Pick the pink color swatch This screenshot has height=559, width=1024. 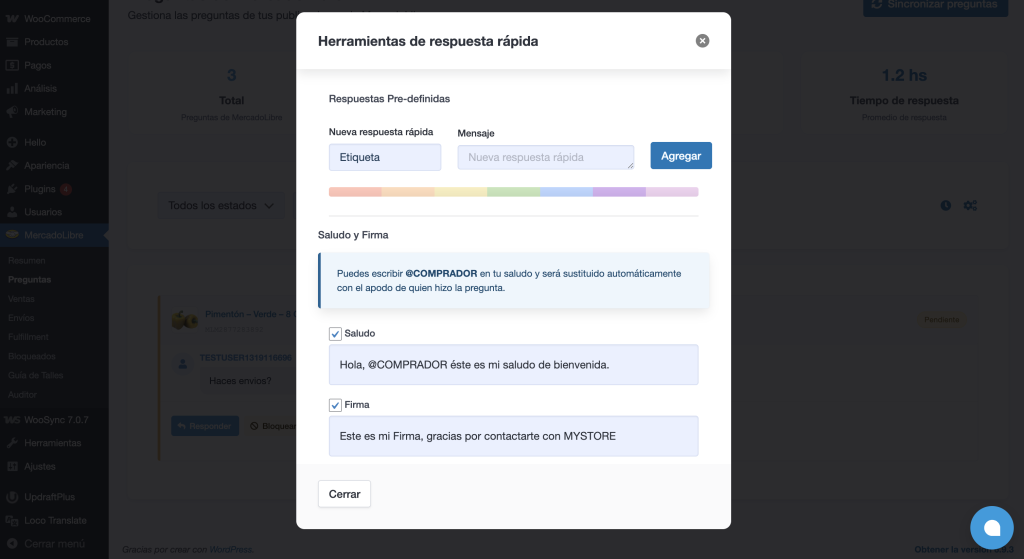[x=672, y=192]
